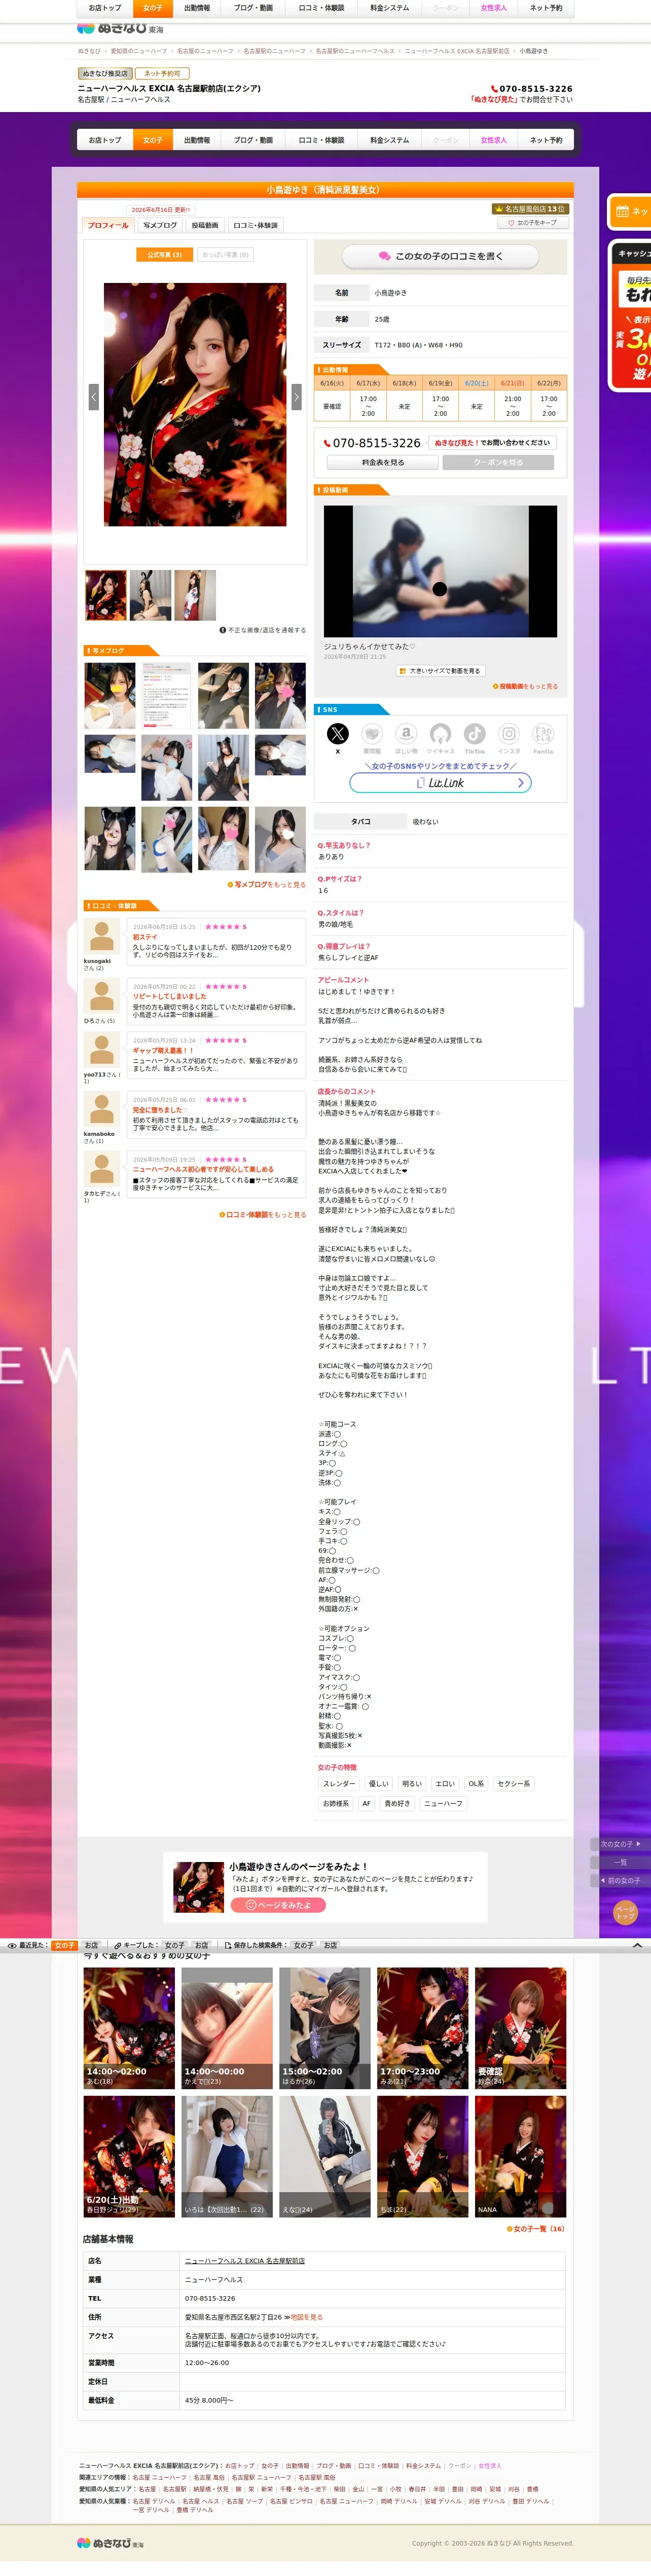The image size is (651, 2576).
Task: Switch to the プロフィール tab
Action: [108, 225]
